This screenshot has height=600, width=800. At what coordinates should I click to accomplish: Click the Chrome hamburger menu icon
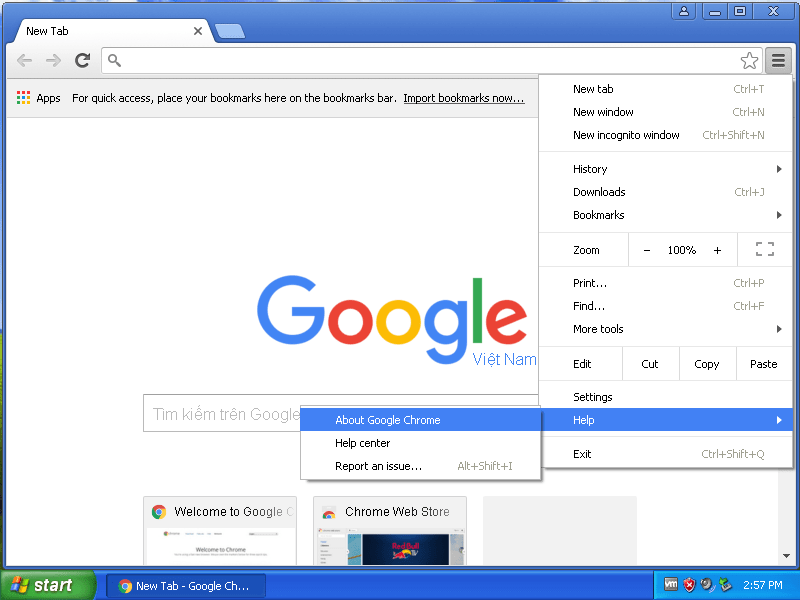[778, 61]
